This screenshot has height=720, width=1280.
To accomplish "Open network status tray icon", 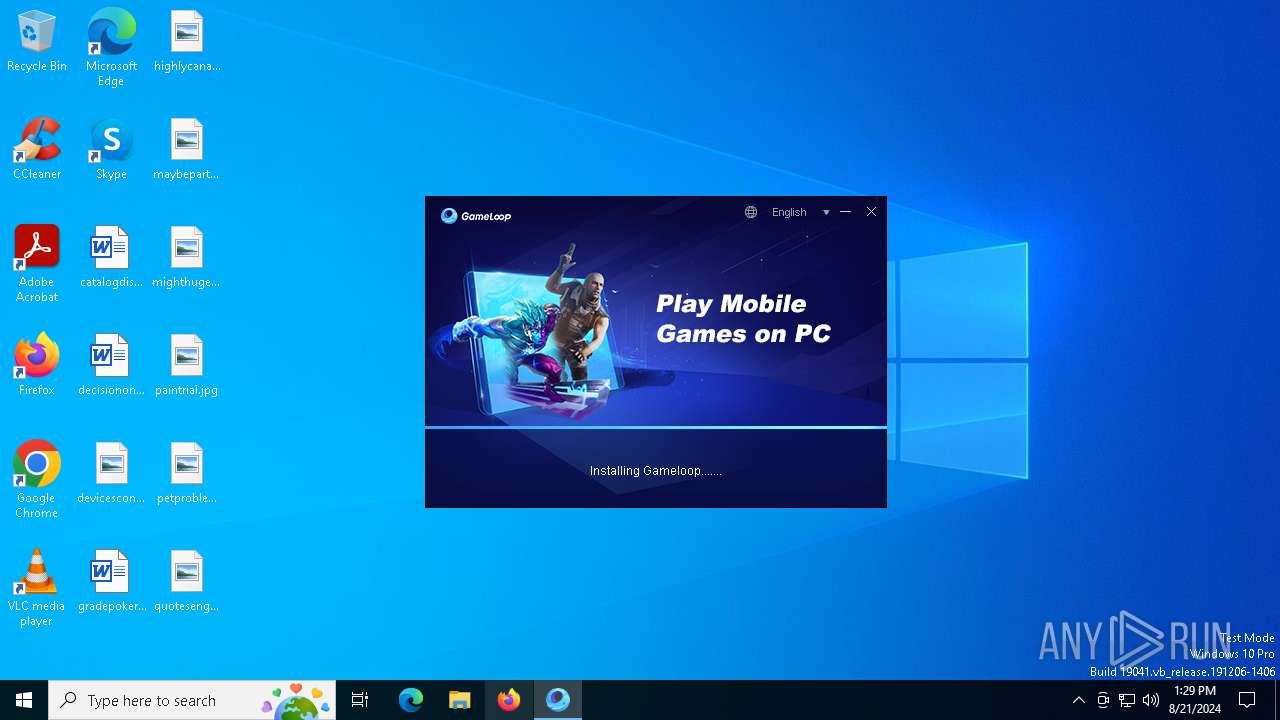I will tap(1127, 700).
